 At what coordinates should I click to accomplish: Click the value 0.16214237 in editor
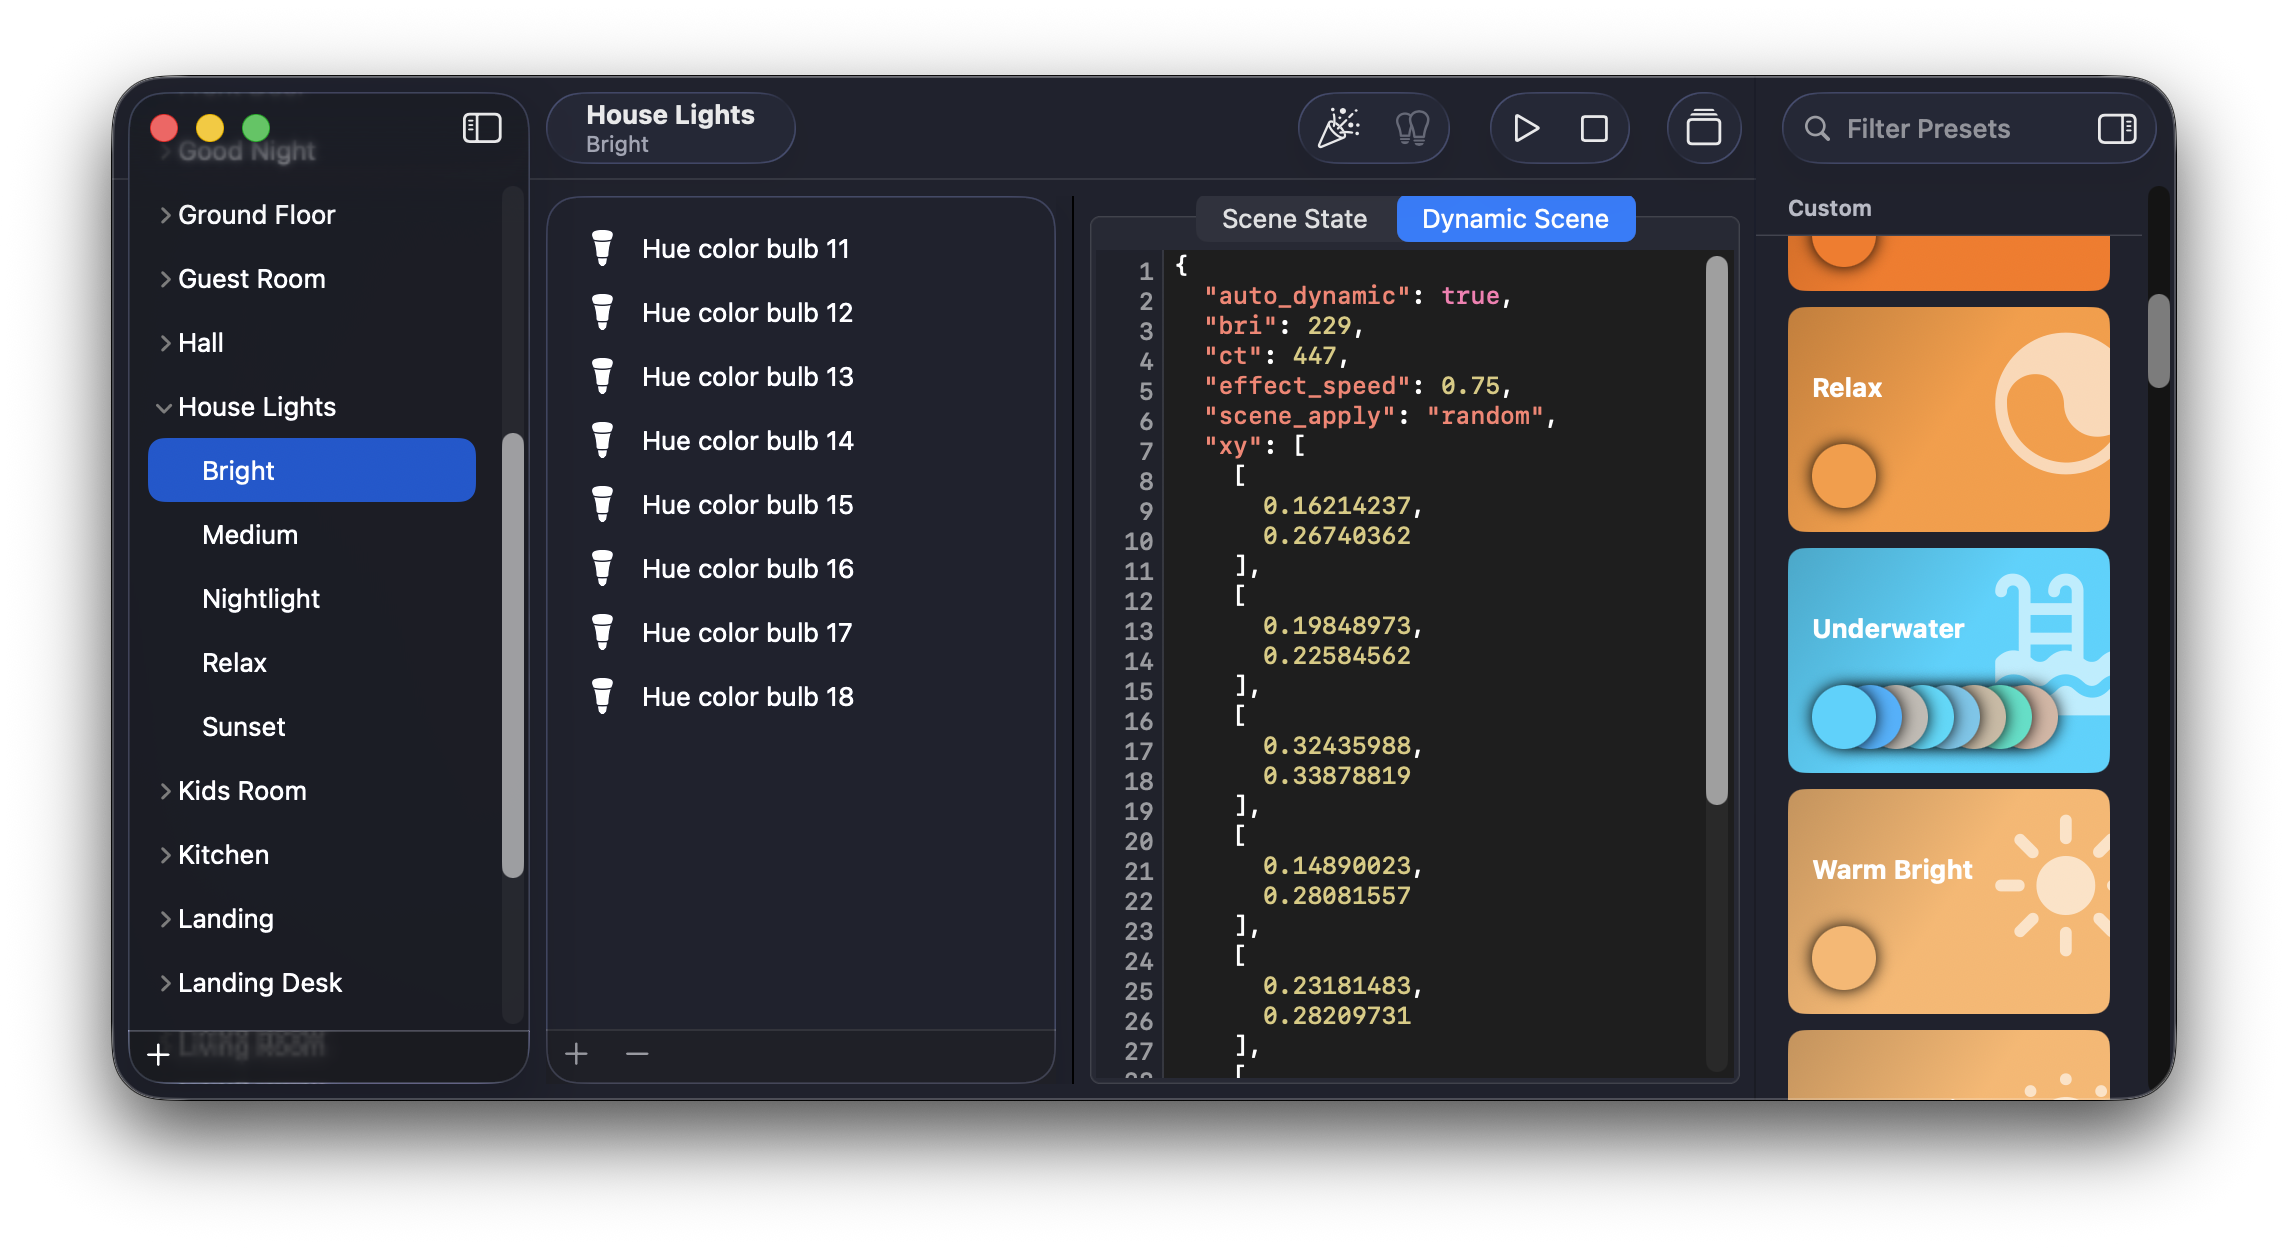point(1337,506)
